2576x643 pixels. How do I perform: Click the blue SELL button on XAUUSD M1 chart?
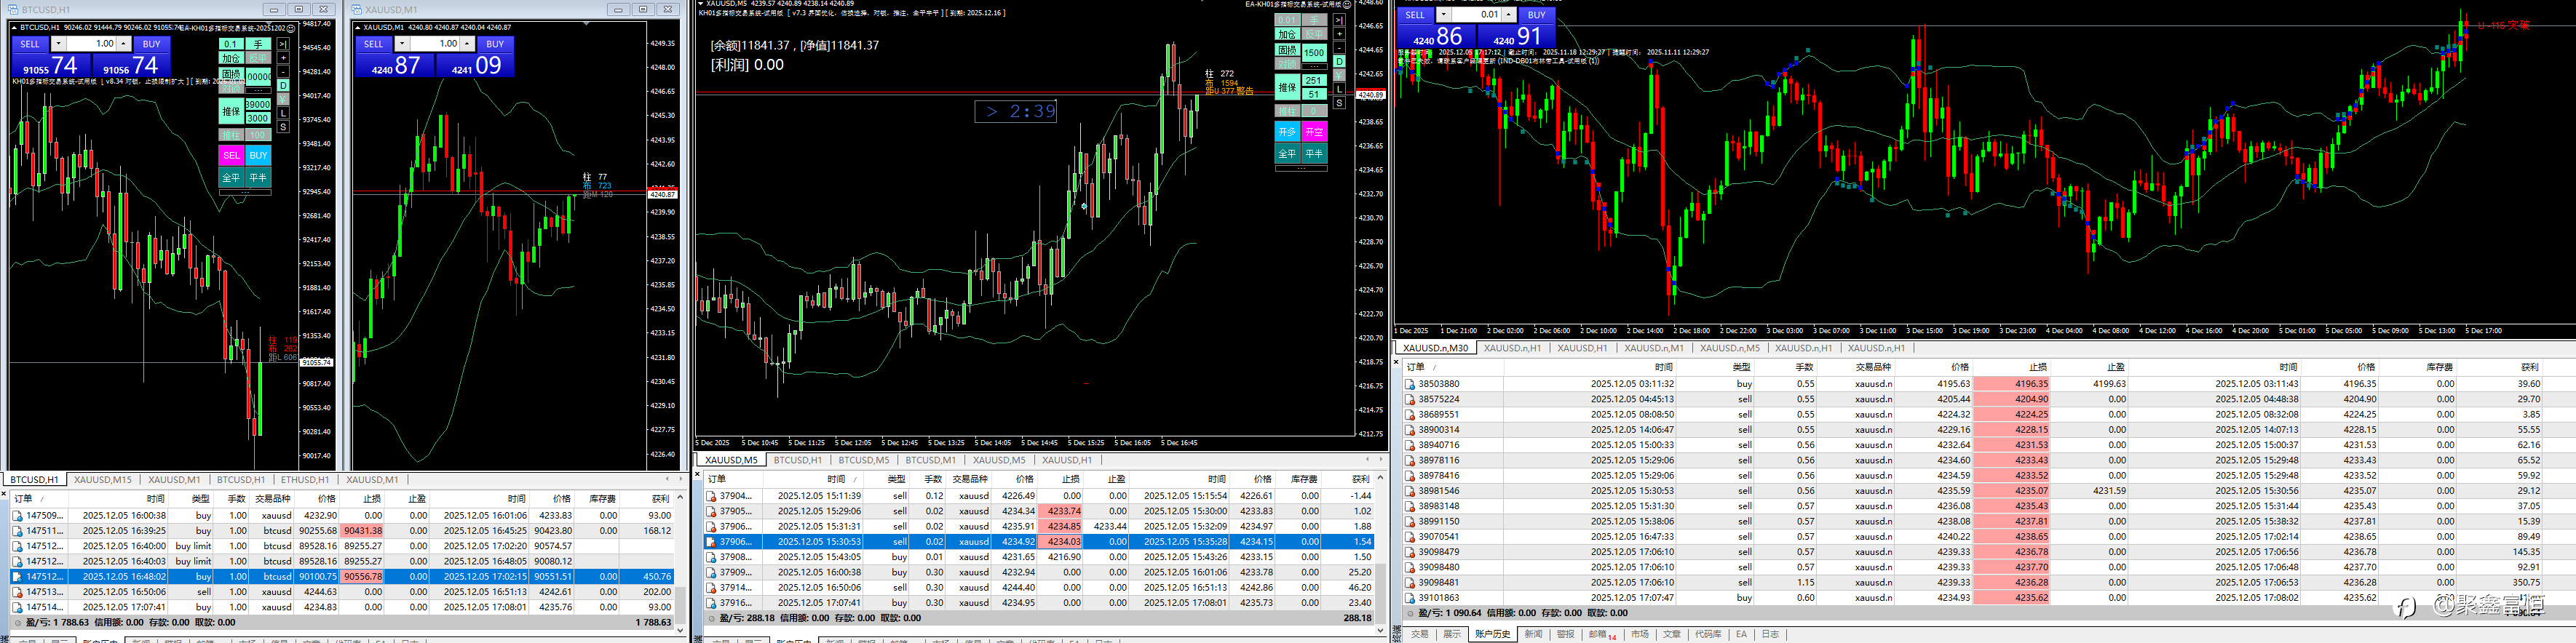[x=374, y=44]
